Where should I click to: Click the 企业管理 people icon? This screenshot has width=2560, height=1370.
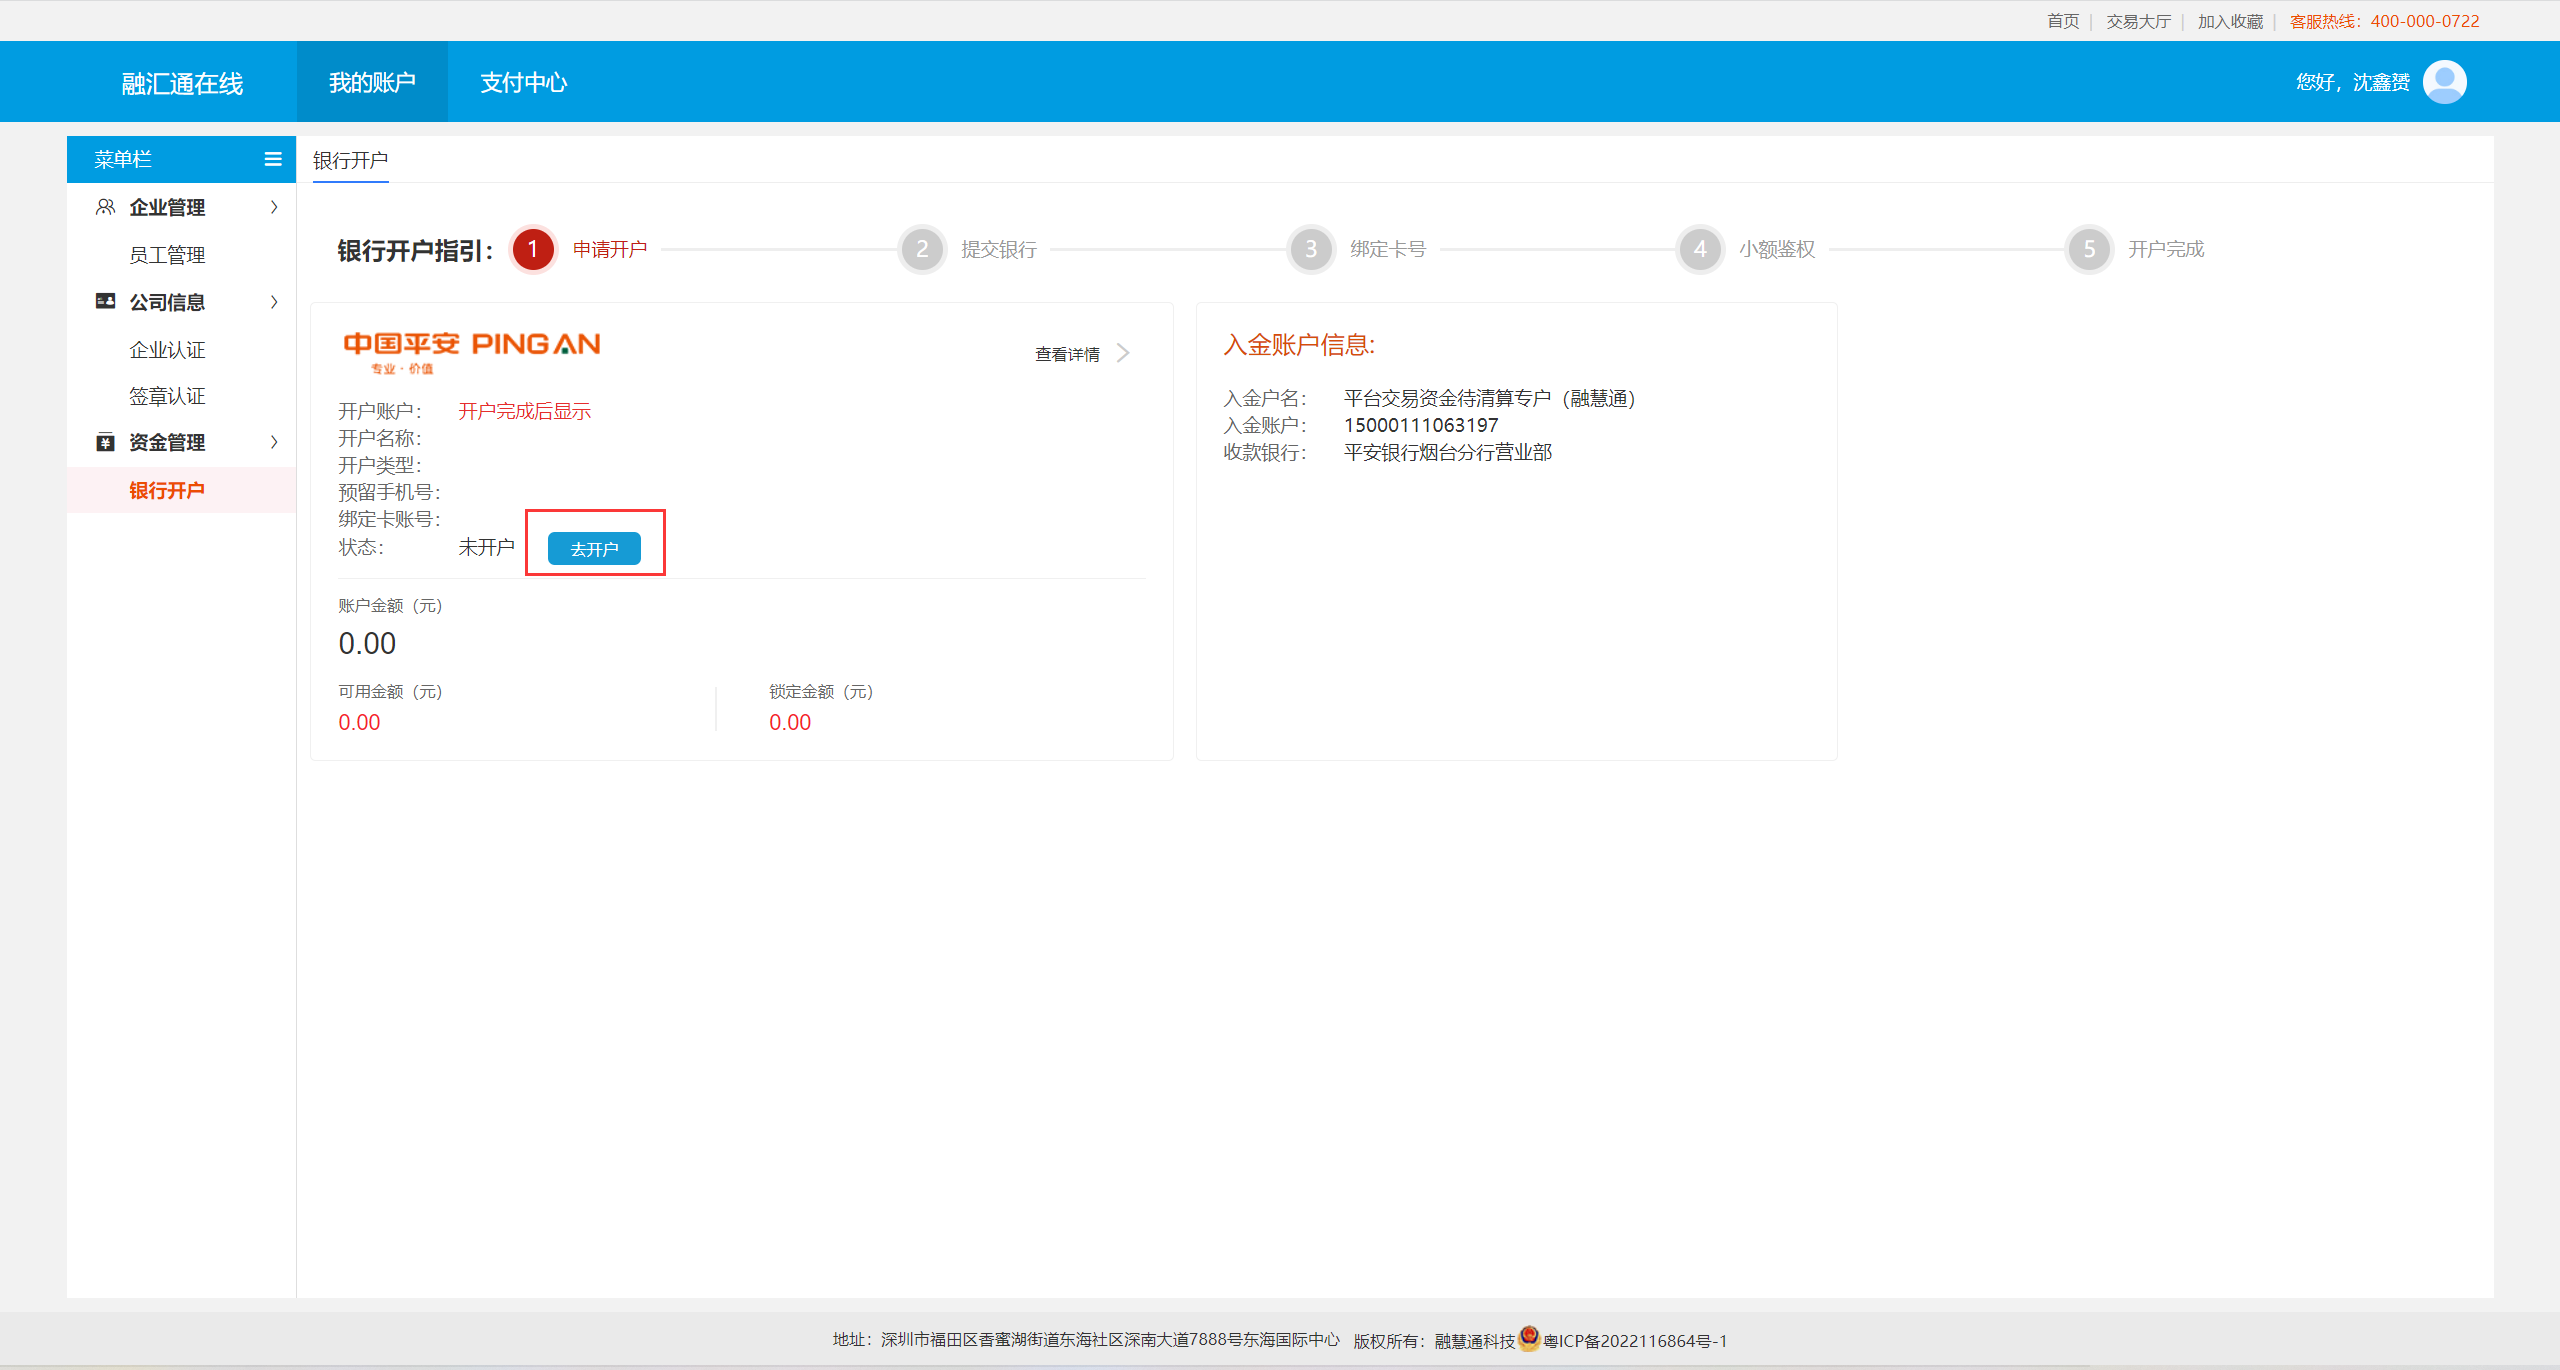[105, 207]
